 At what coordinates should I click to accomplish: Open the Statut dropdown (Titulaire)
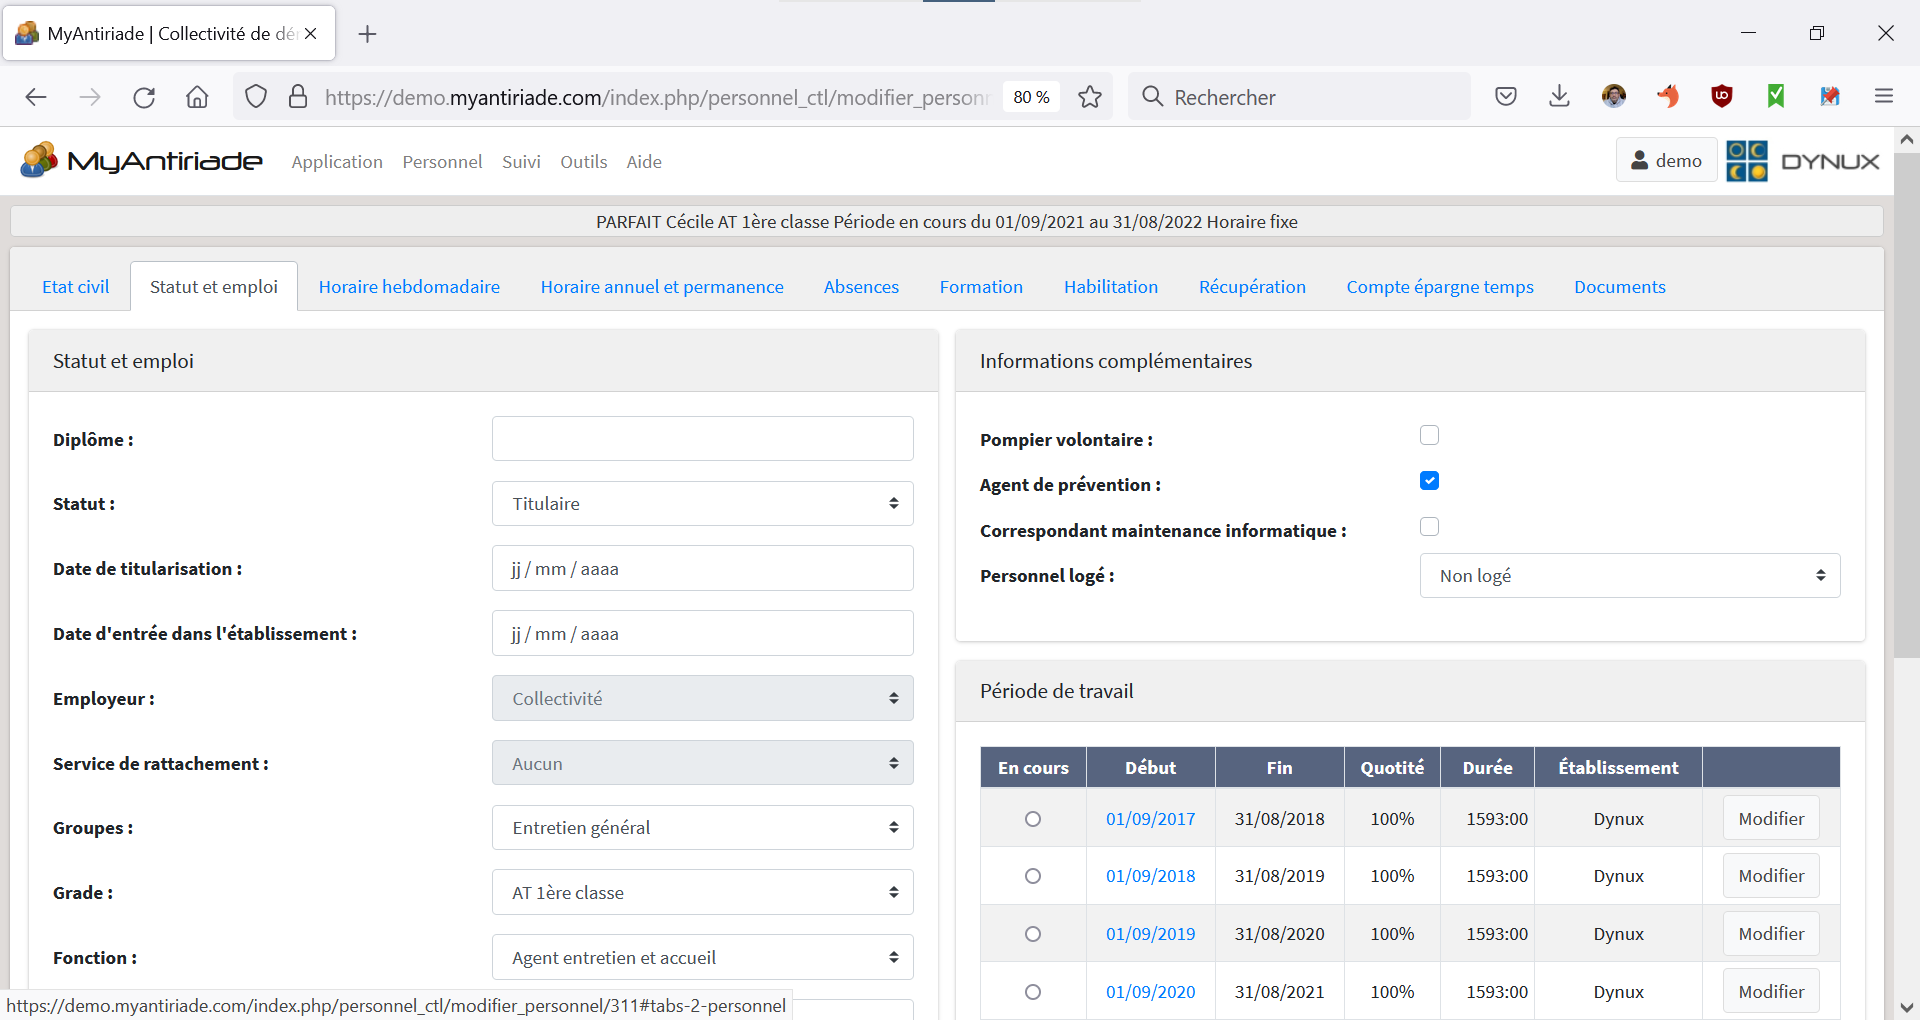coord(702,503)
